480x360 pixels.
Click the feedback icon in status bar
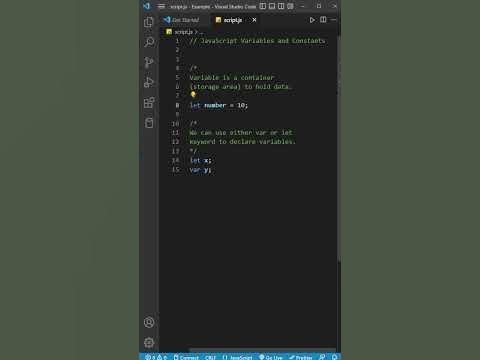coord(322,357)
